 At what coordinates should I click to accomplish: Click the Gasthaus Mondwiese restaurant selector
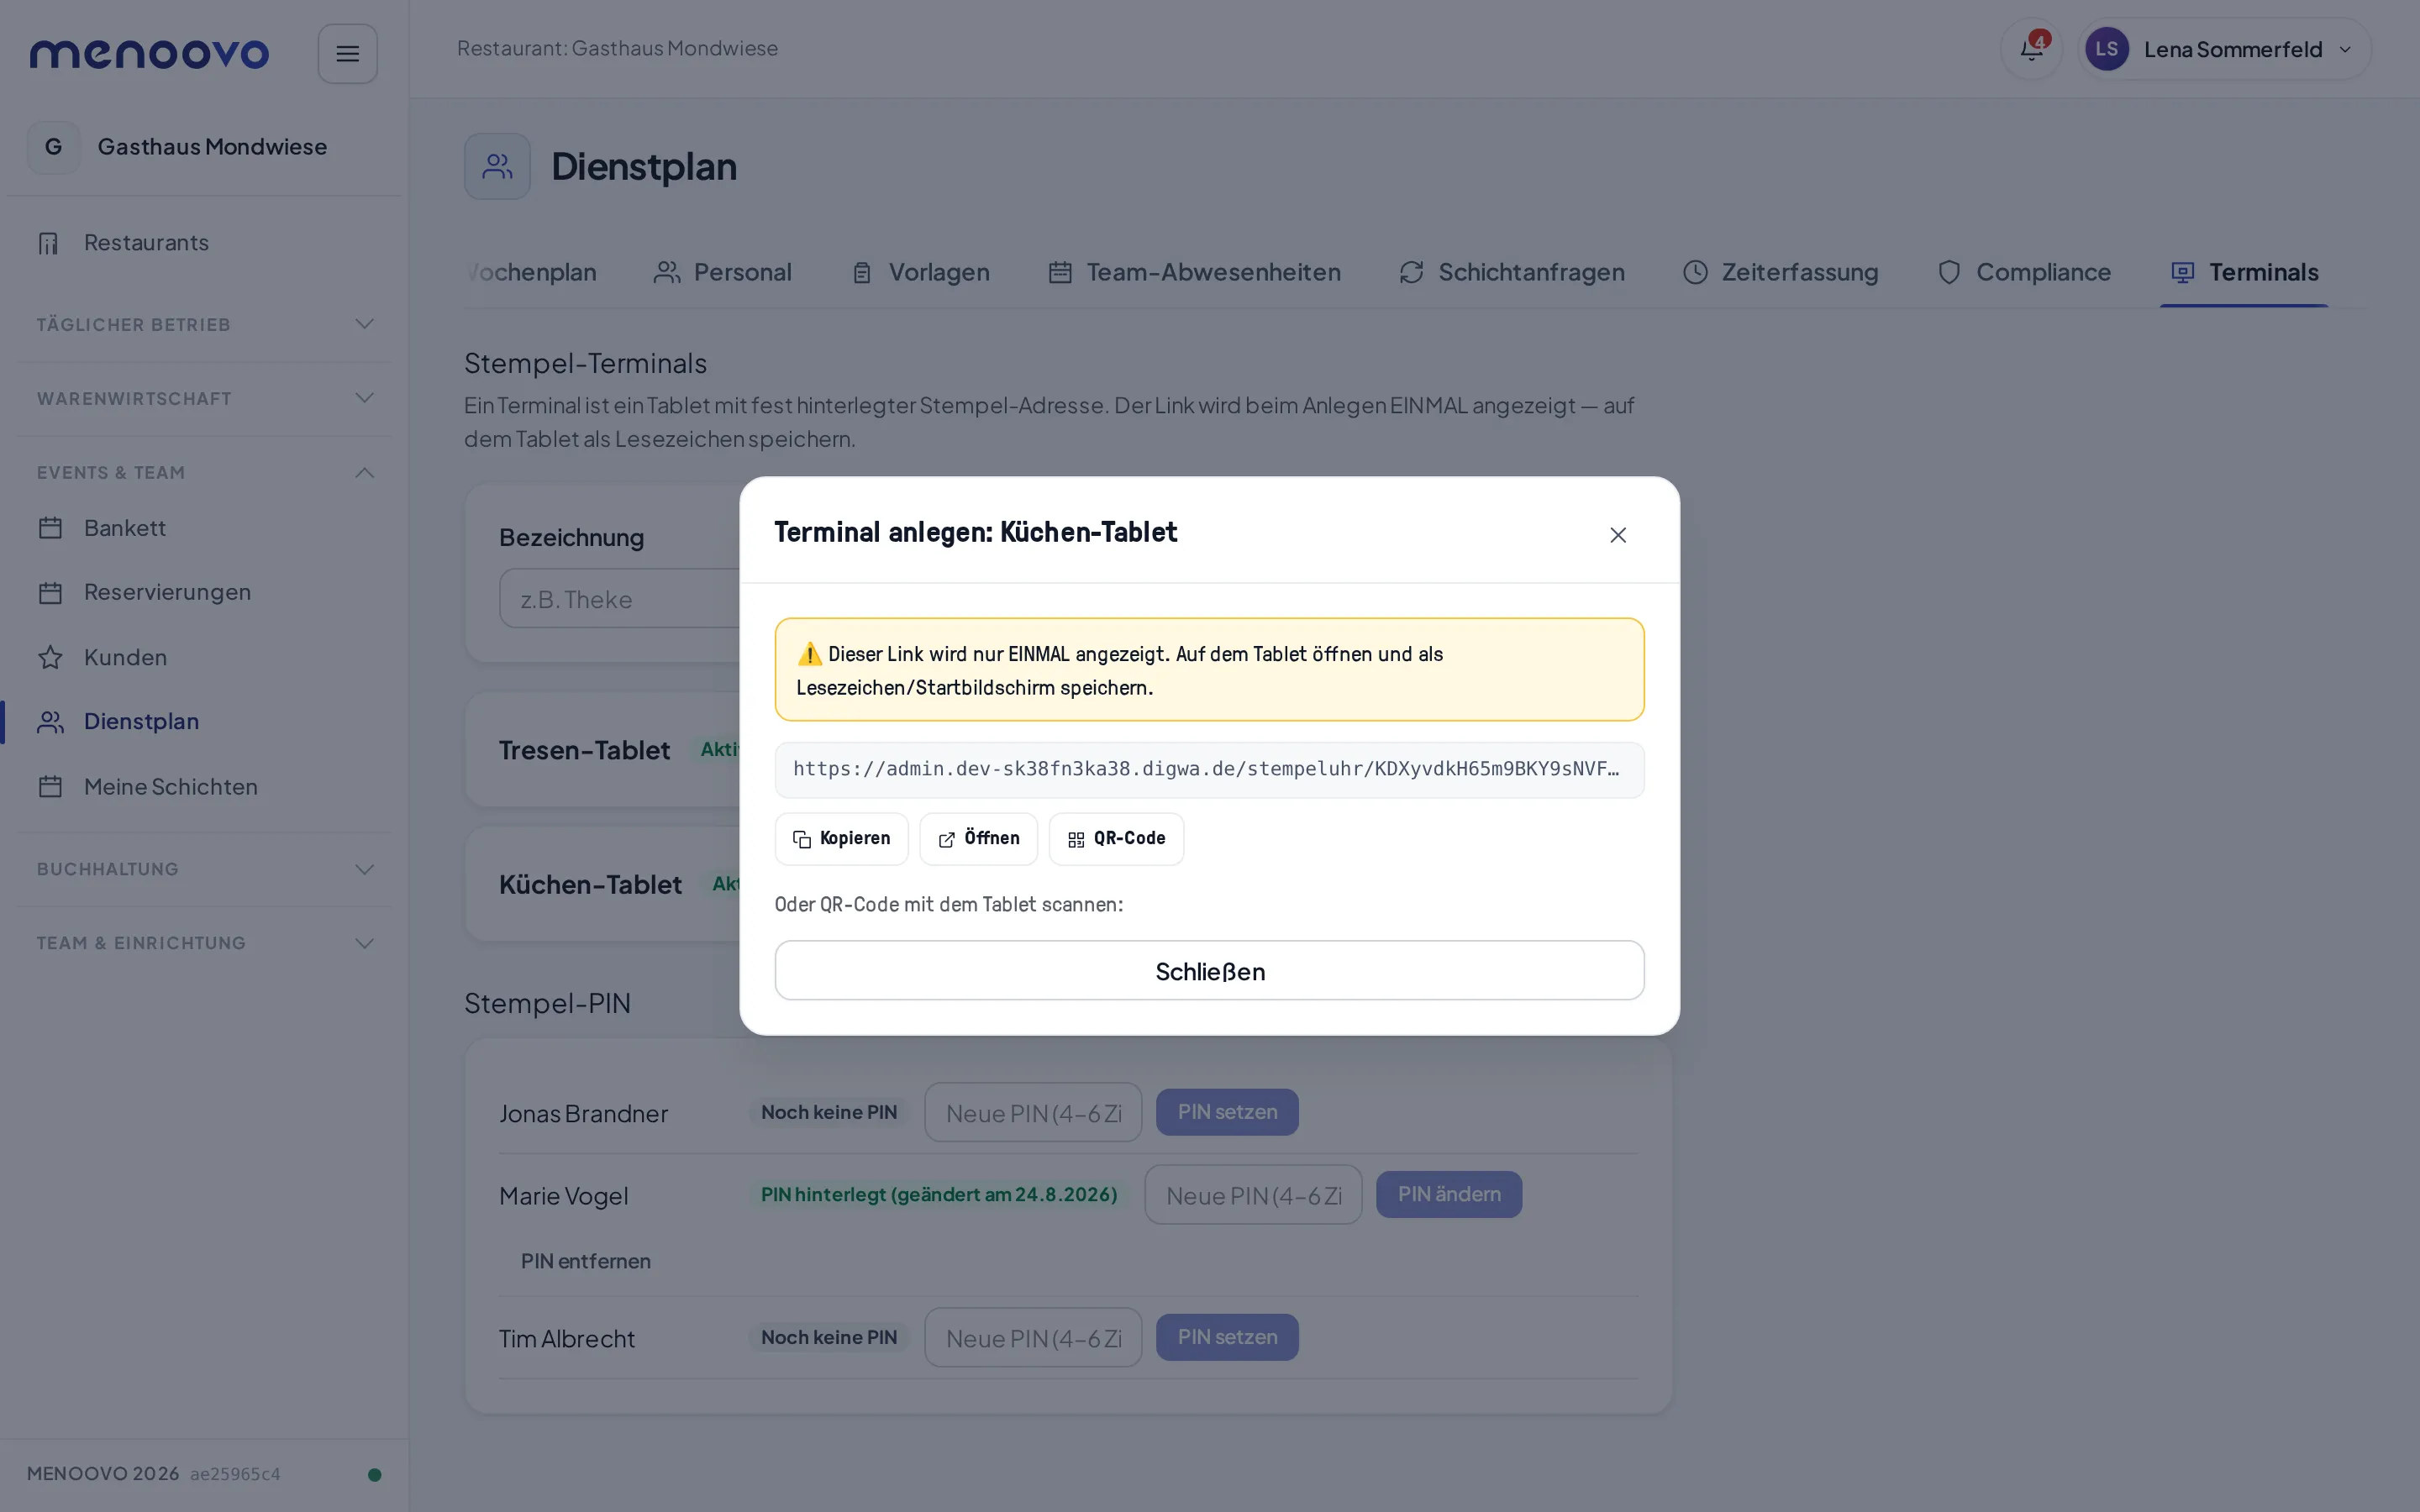coord(204,147)
